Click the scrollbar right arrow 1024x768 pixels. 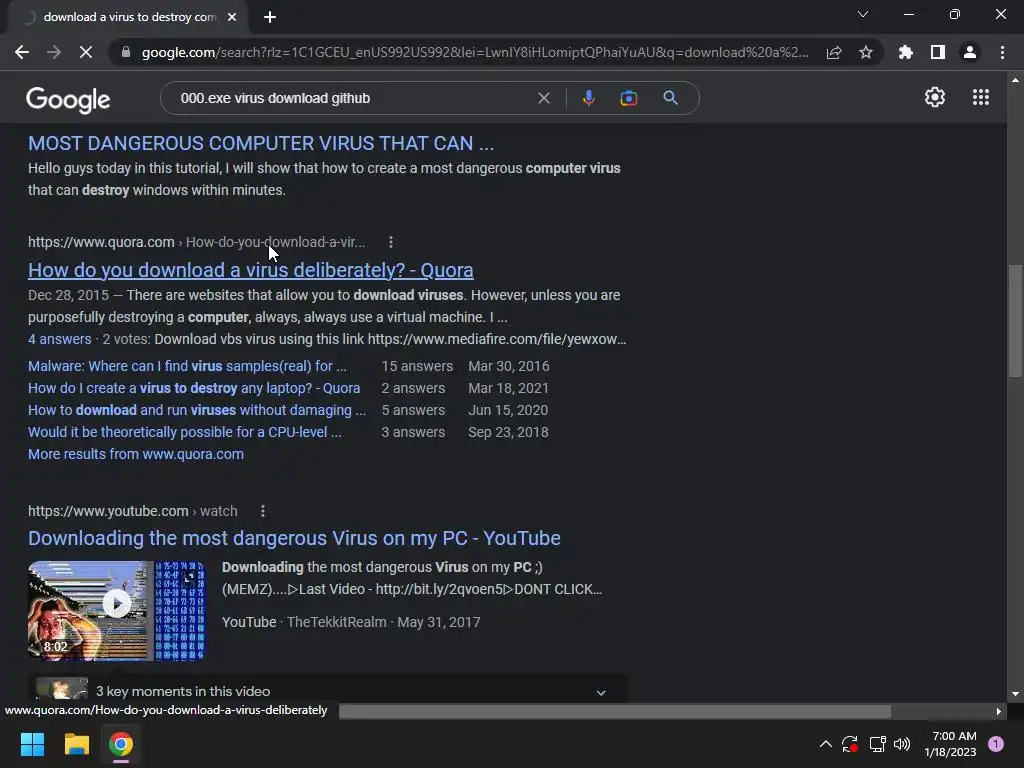click(x=999, y=711)
